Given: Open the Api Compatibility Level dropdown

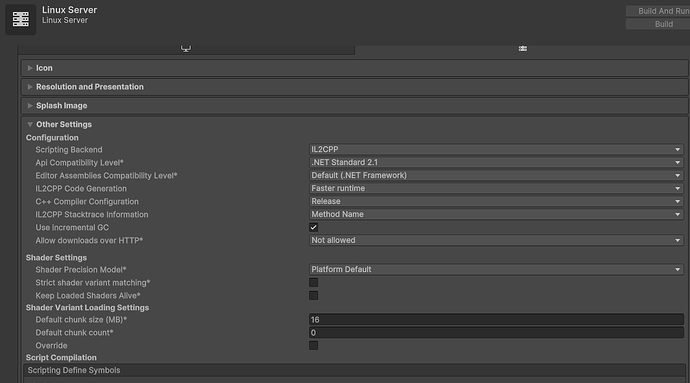Looking at the screenshot, I should pyautogui.click(x=496, y=162).
